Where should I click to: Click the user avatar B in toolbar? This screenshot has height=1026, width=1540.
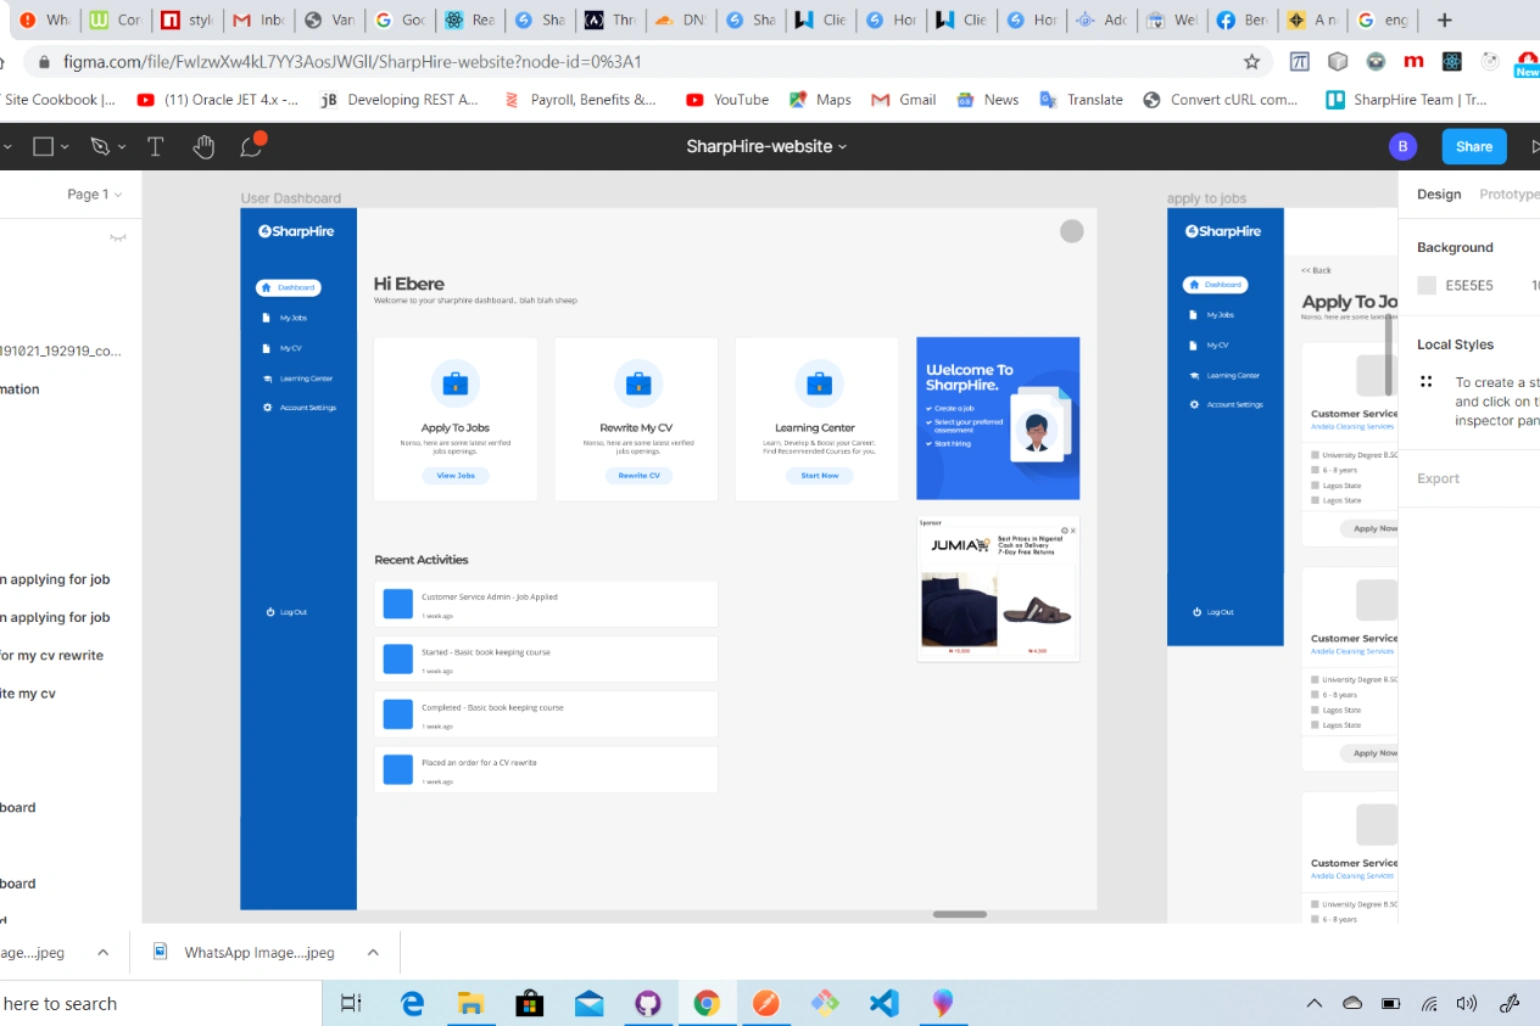[x=1403, y=146]
